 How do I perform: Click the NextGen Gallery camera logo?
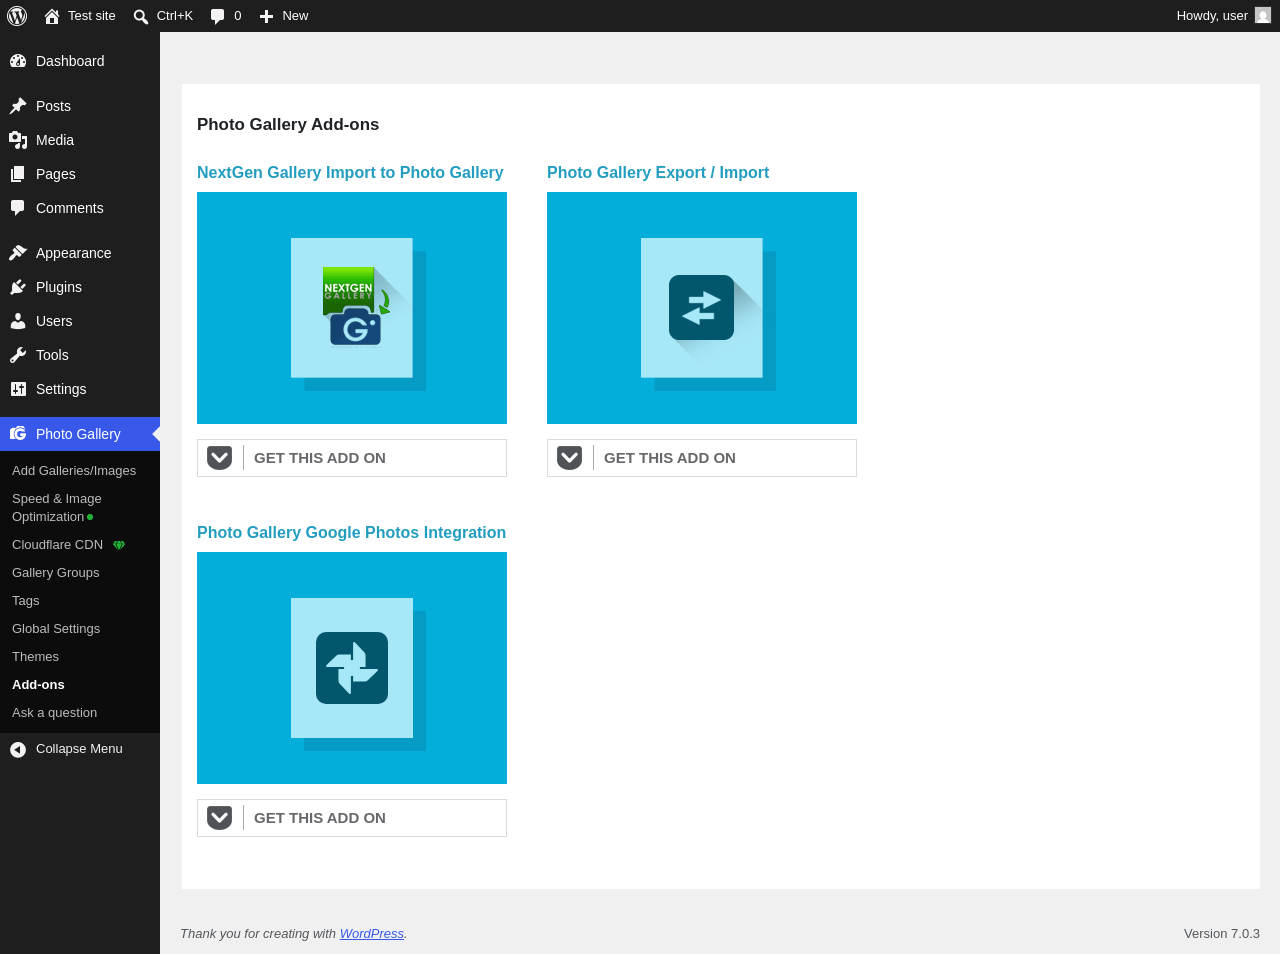click(355, 307)
